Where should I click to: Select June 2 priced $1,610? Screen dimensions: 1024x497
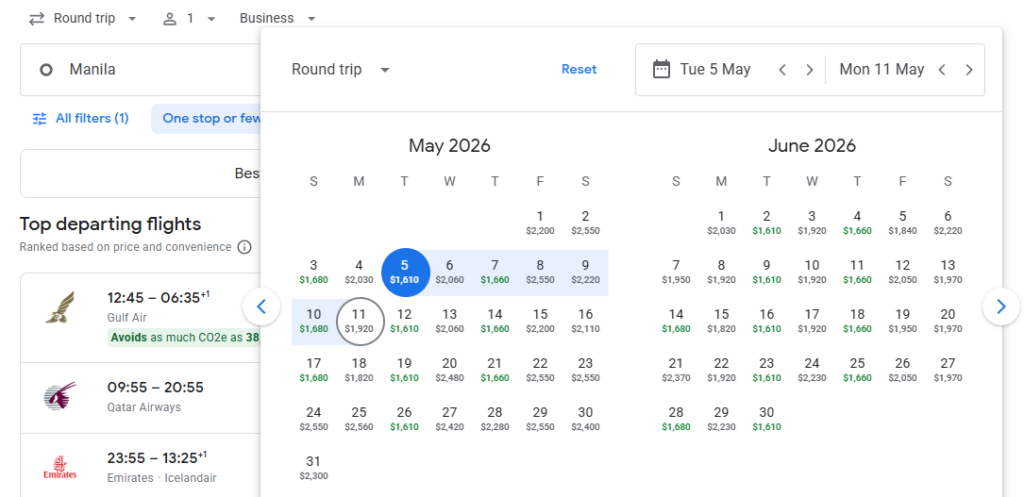point(767,223)
